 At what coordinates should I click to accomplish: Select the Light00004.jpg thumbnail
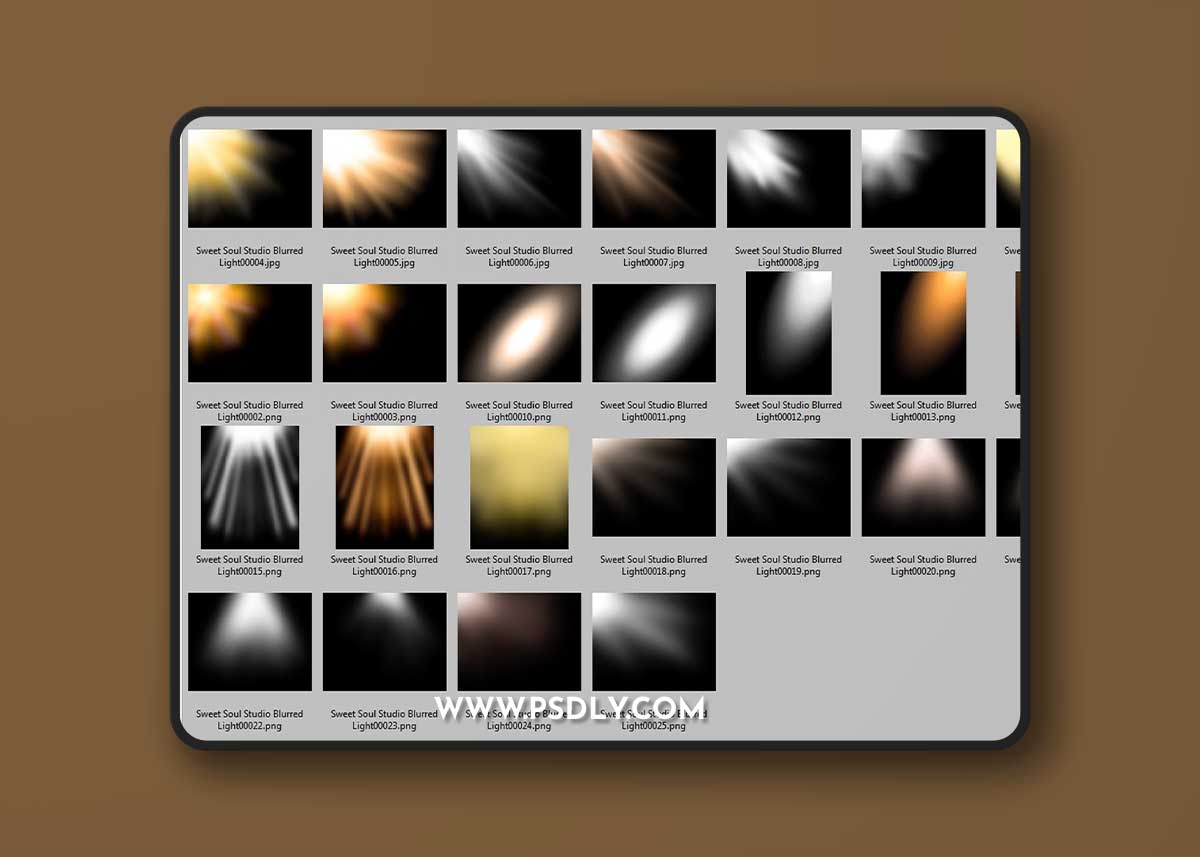tap(250, 176)
